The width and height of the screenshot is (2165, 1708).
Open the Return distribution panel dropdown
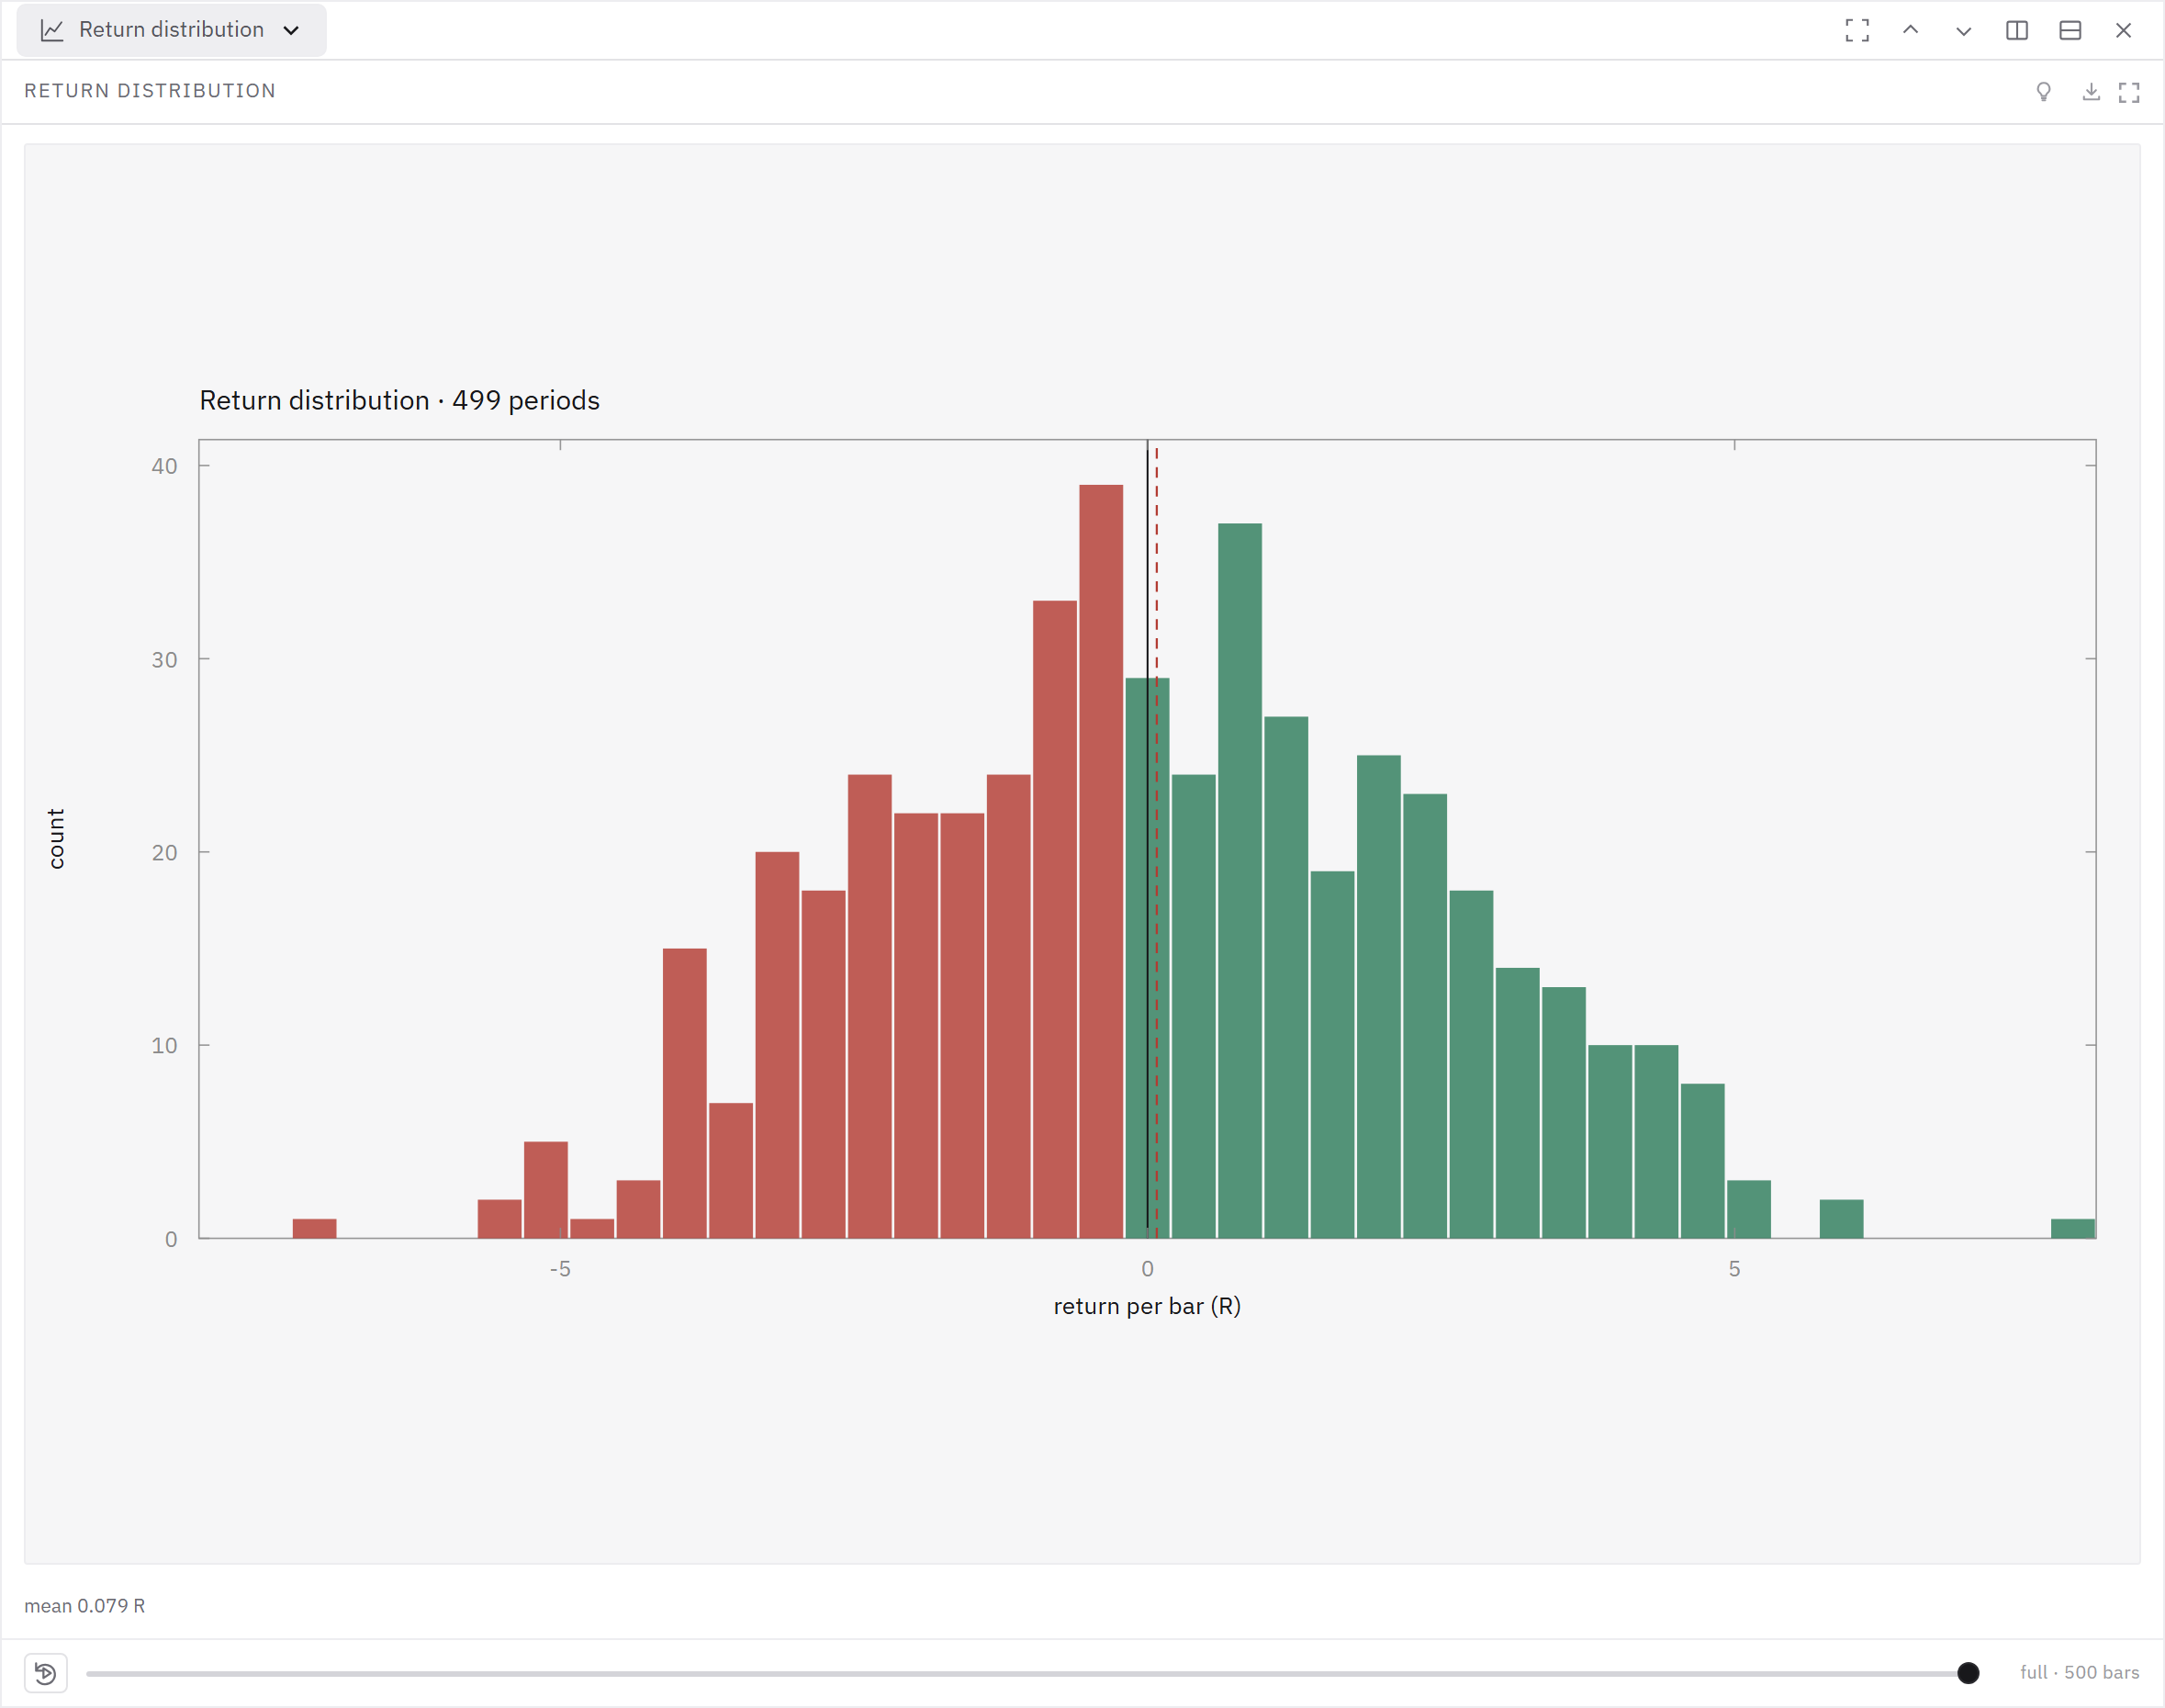[x=171, y=30]
